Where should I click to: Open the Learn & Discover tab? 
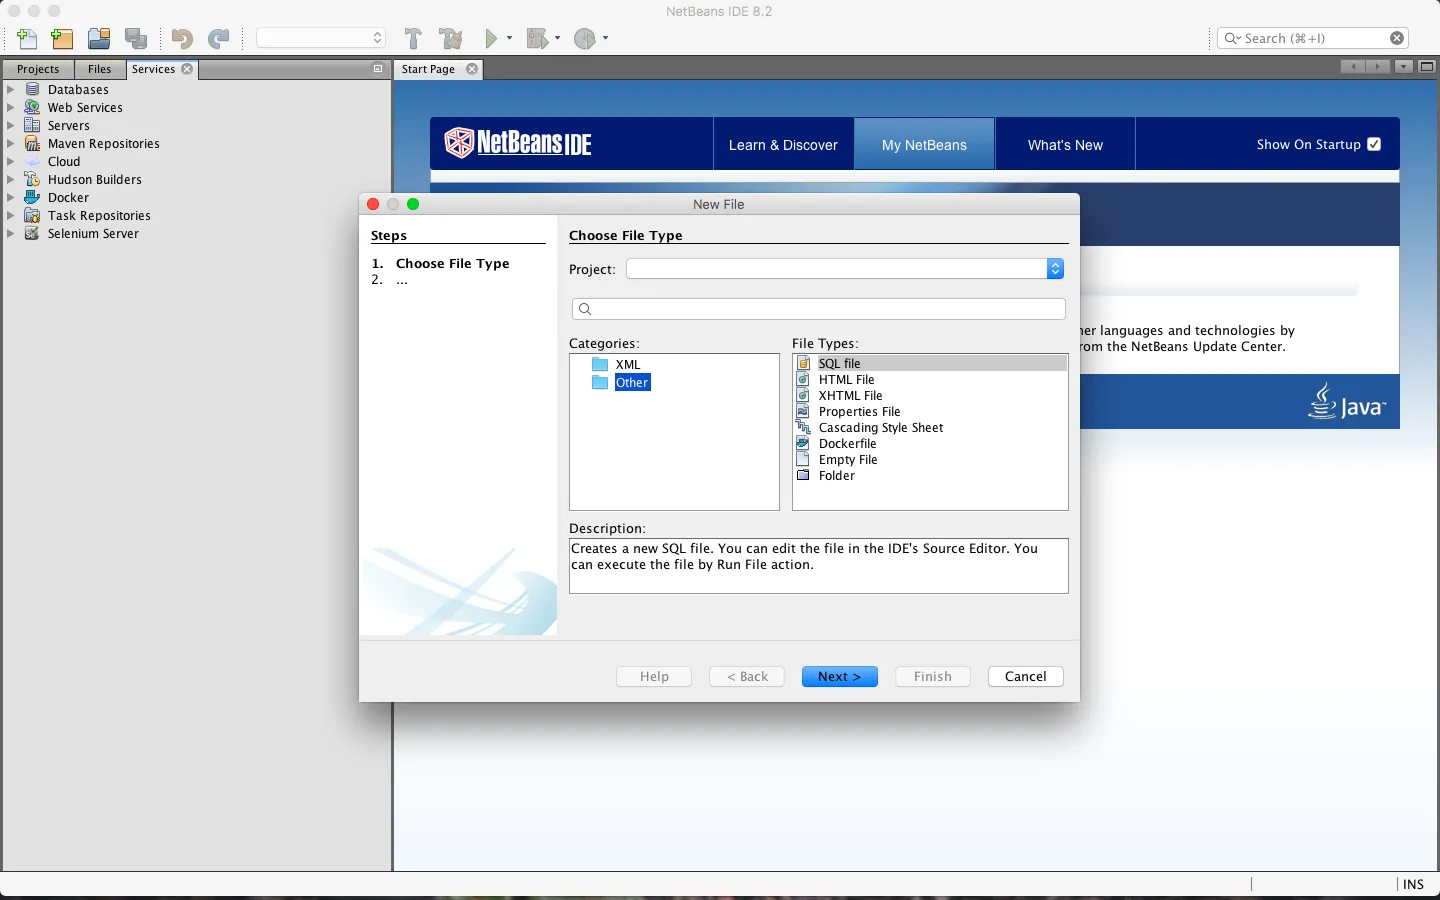tap(783, 144)
